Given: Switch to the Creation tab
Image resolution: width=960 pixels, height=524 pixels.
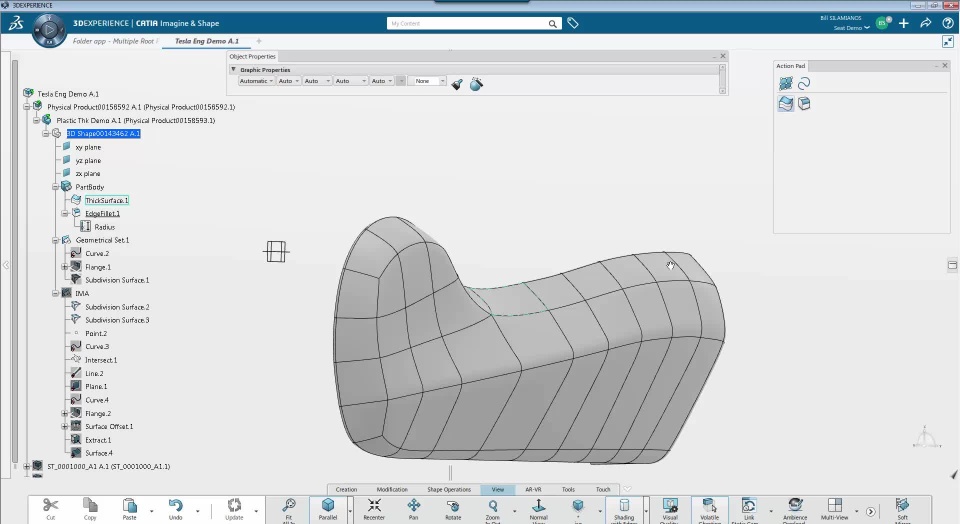Looking at the screenshot, I should tap(346, 489).
